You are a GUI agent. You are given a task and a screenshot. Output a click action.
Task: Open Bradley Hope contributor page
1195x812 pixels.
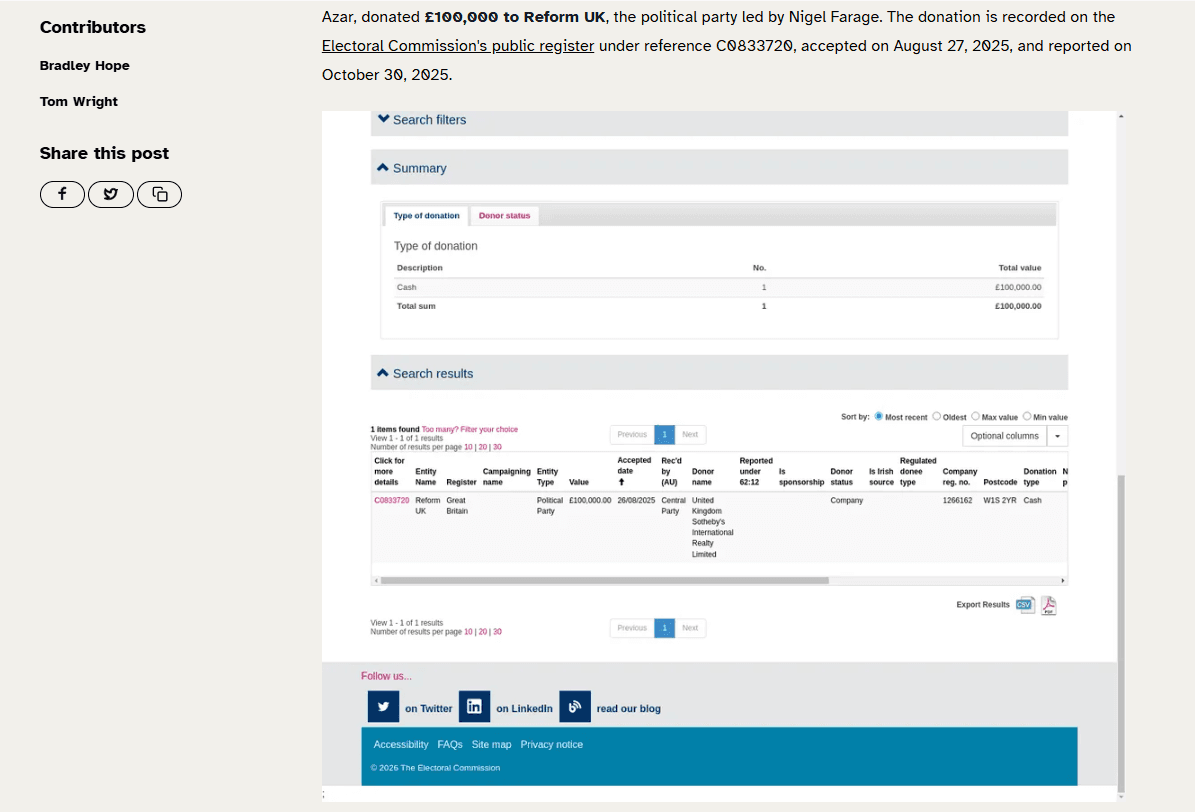[85, 66]
